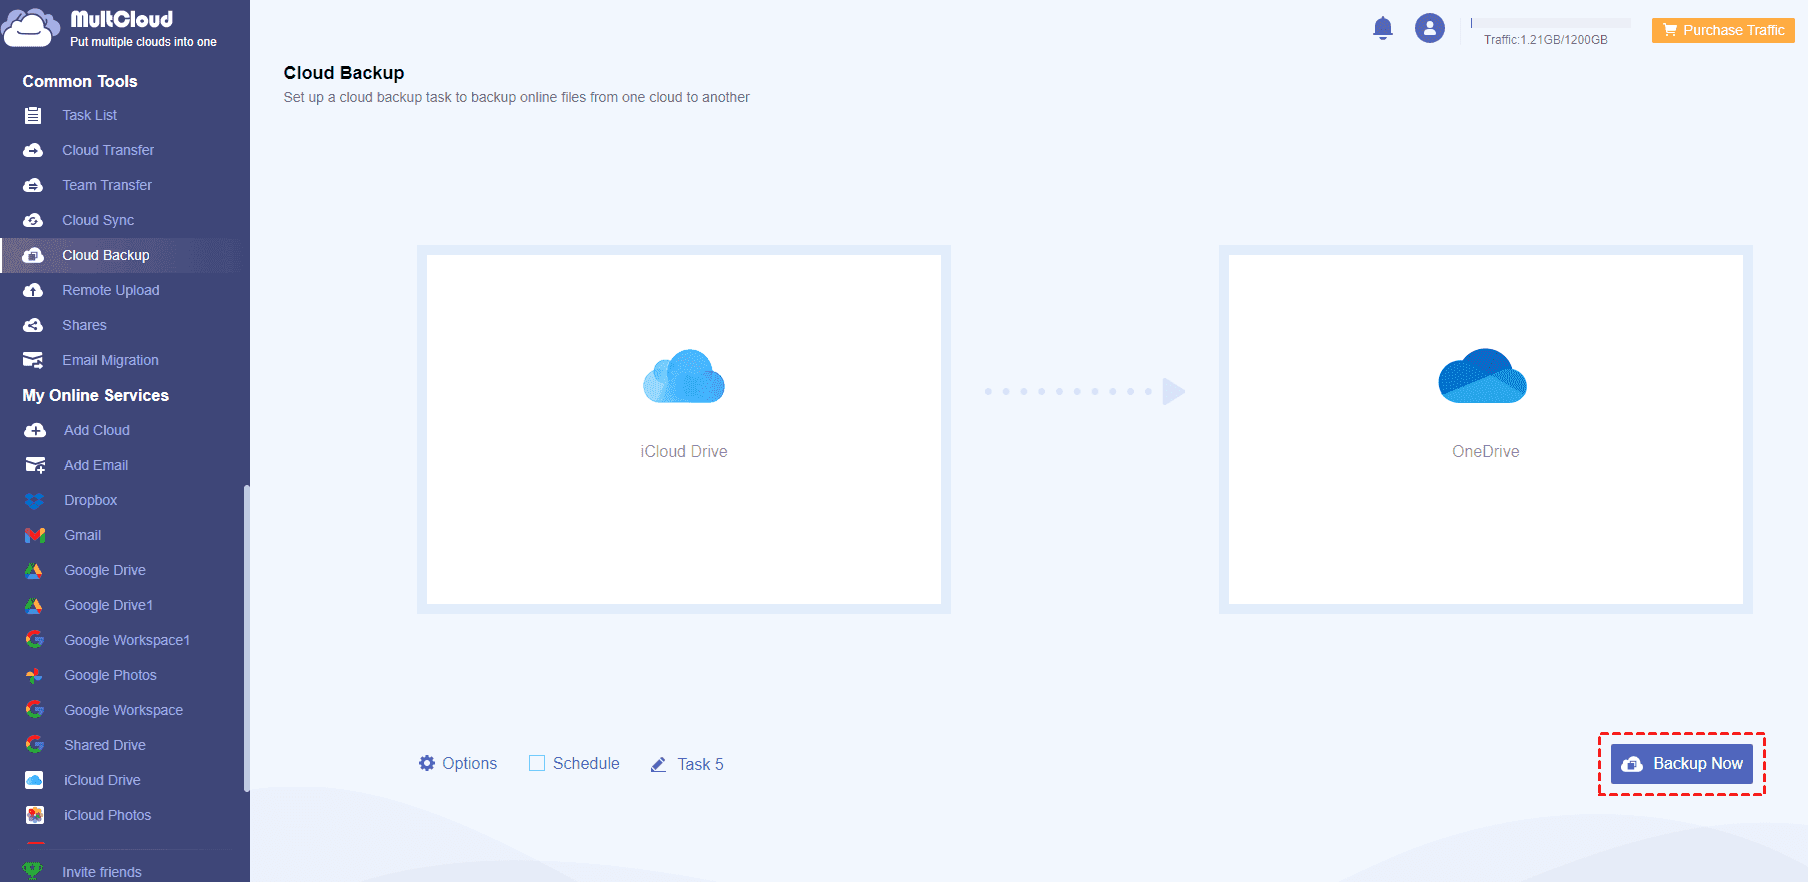Select Remote Upload menu item
This screenshot has width=1808, height=882.
click(111, 290)
